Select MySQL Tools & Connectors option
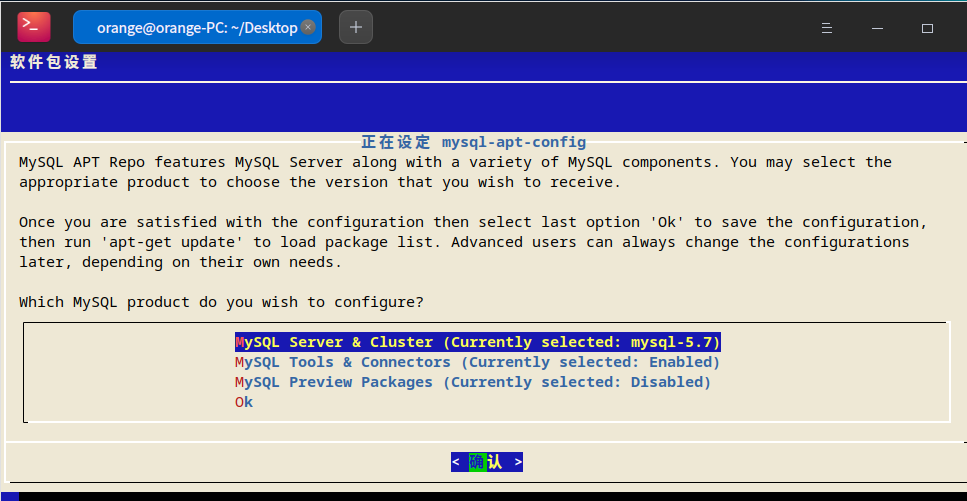The image size is (967, 501). click(x=477, y=362)
